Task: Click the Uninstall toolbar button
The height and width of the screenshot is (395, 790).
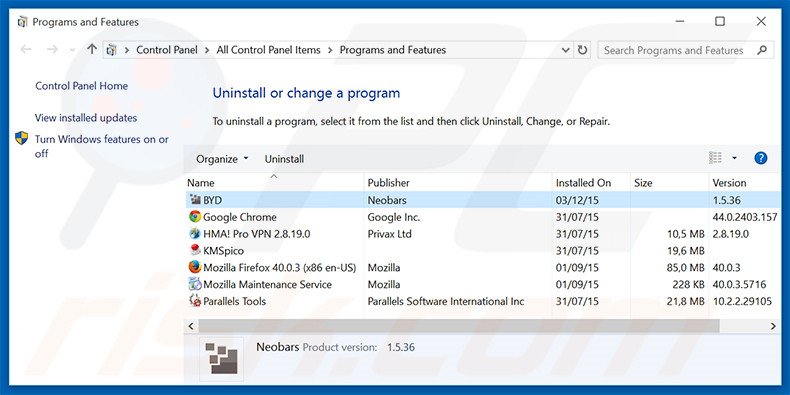Action: pos(284,159)
